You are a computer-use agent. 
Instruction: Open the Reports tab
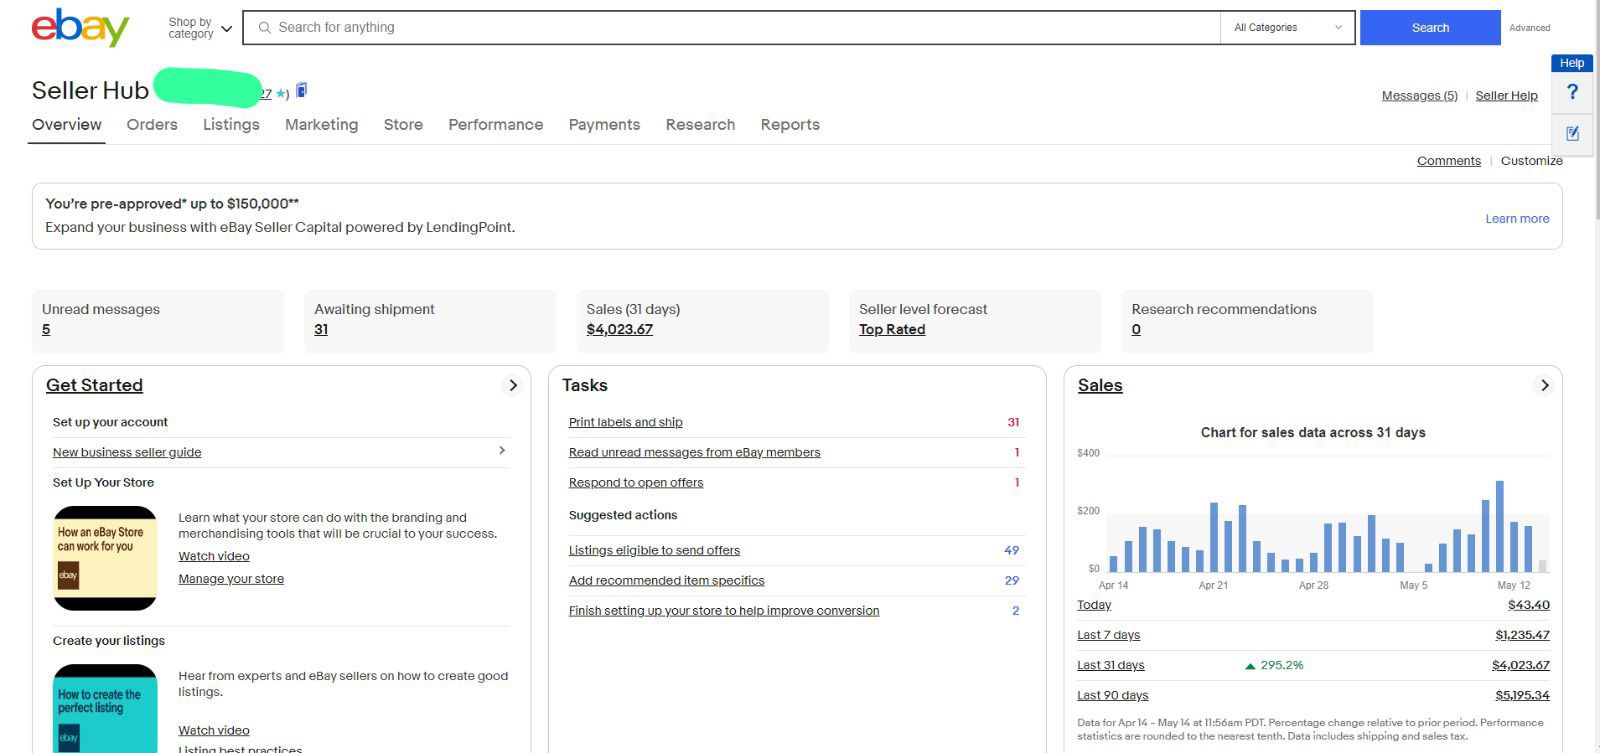(x=790, y=124)
